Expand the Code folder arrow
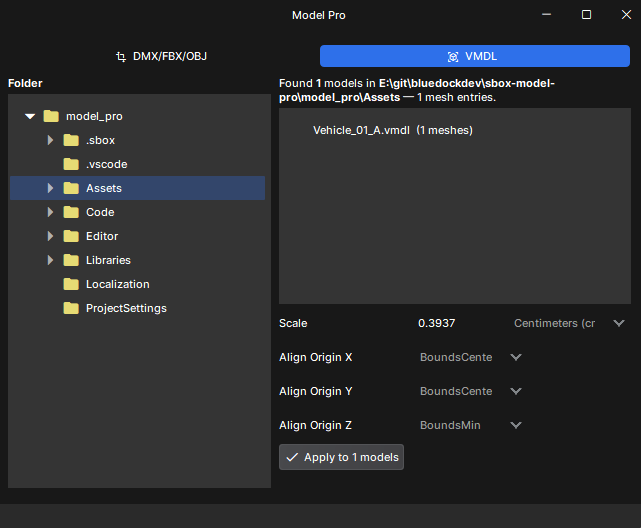This screenshot has height=528, width=641. pyautogui.click(x=50, y=212)
